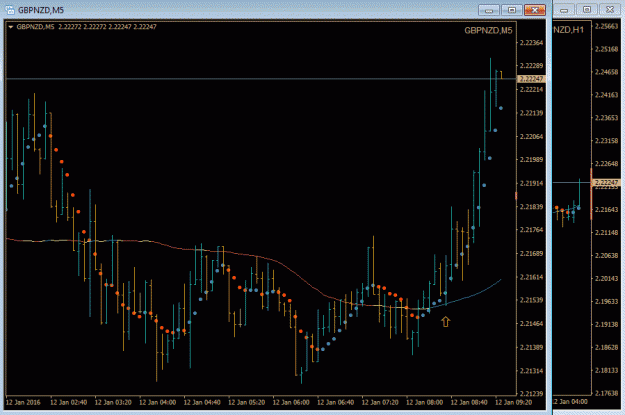Click the 12 Jan 02:40 time label
Image resolution: width=625 pixels, height=415 pixels.
coord(68,402)
